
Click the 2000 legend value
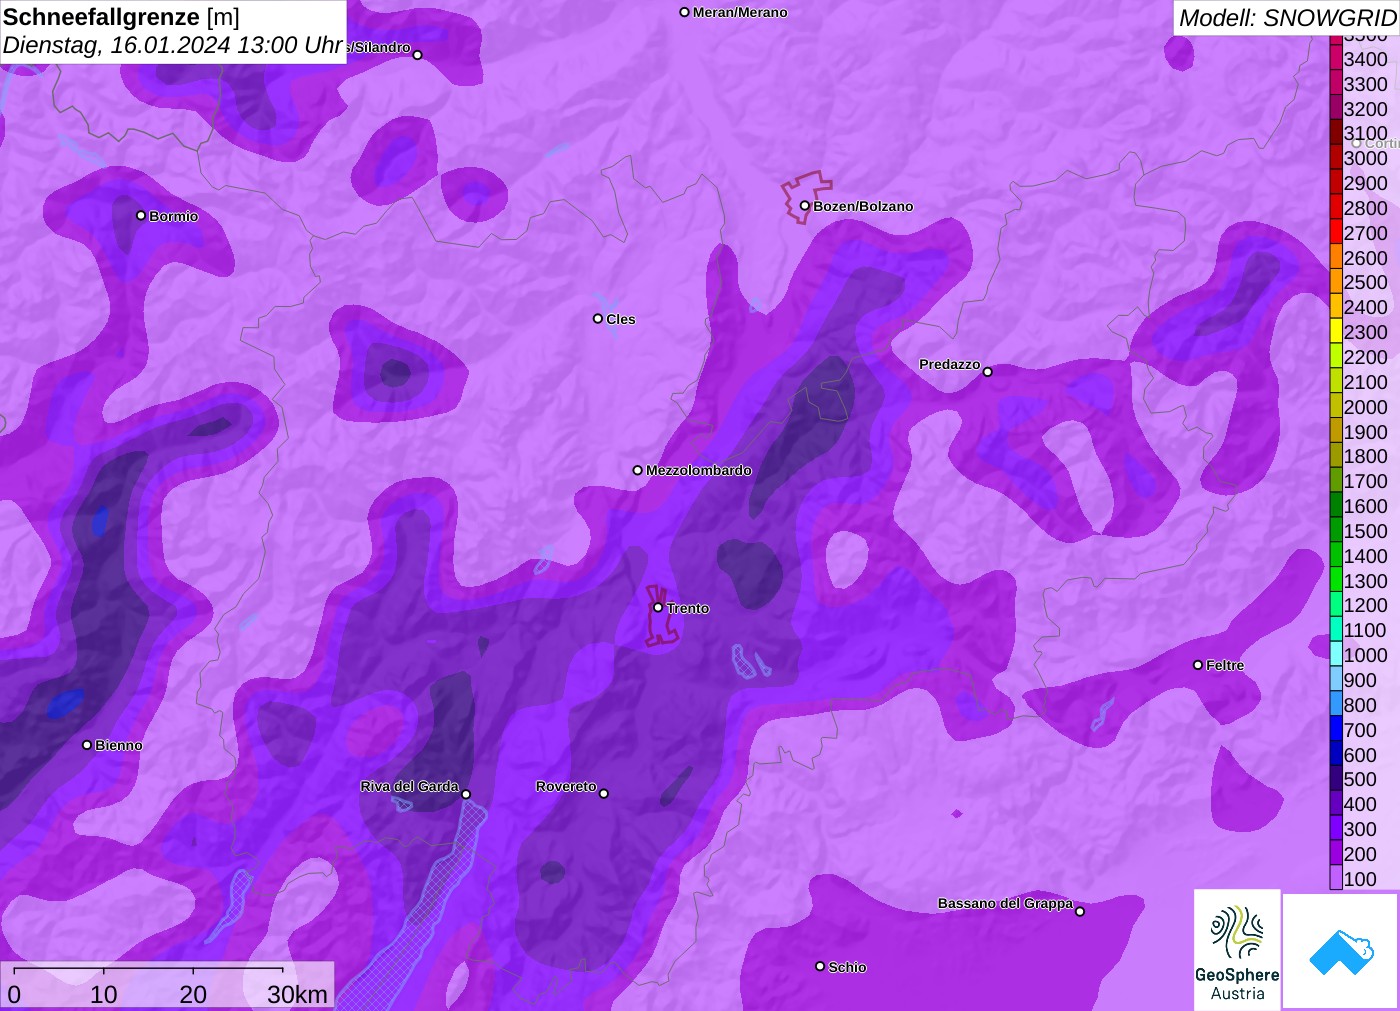(1365, 407)
